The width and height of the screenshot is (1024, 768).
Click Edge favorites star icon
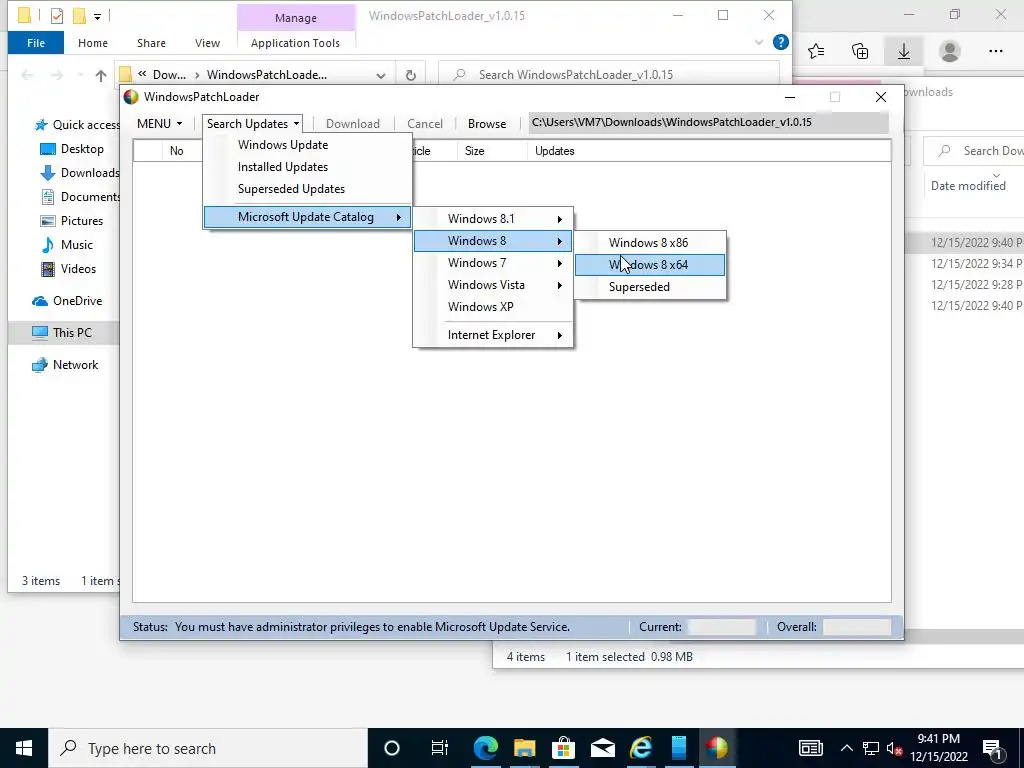click(x=816, y=51)
